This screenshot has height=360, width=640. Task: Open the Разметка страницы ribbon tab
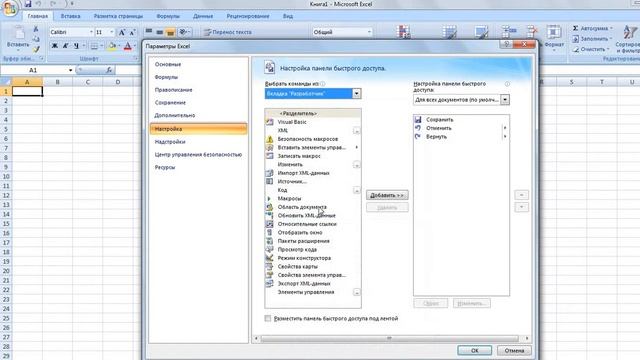[118, 16]
